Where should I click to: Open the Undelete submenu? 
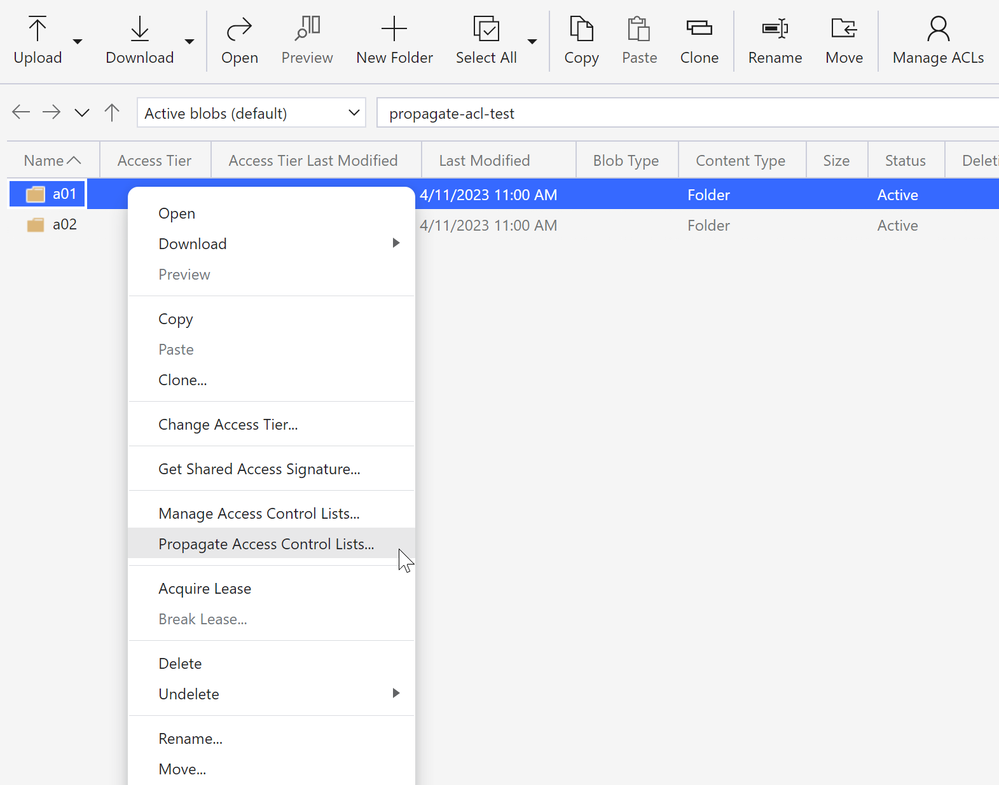(x=271, y=694)
